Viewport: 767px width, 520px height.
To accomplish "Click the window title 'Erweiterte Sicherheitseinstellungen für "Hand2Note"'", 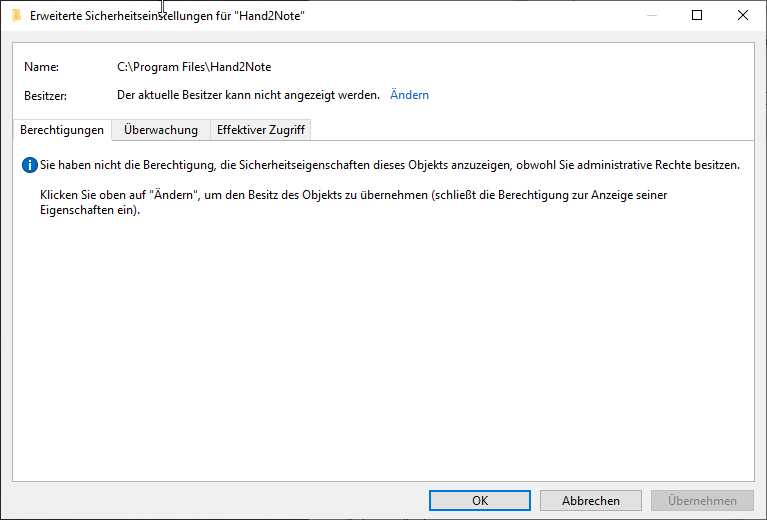I will coord(167,16).
